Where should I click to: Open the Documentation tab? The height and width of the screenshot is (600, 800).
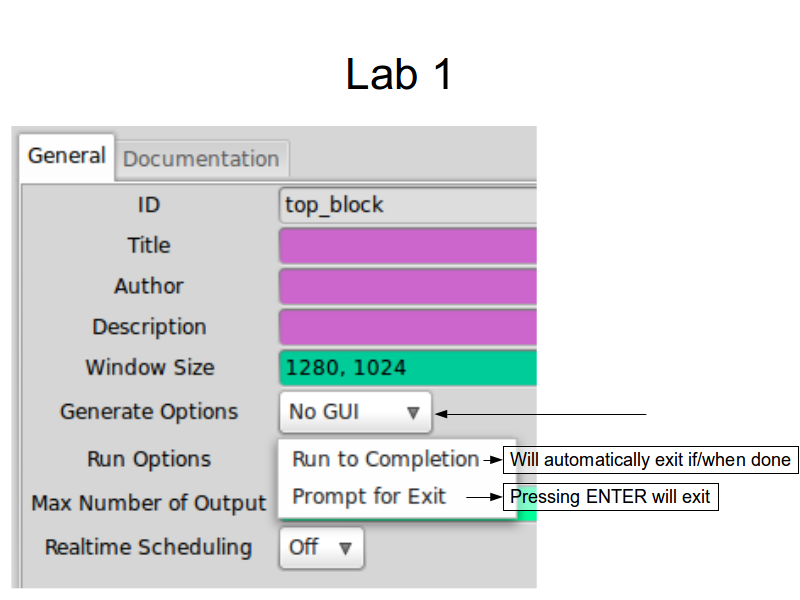(x=201, y=159)
